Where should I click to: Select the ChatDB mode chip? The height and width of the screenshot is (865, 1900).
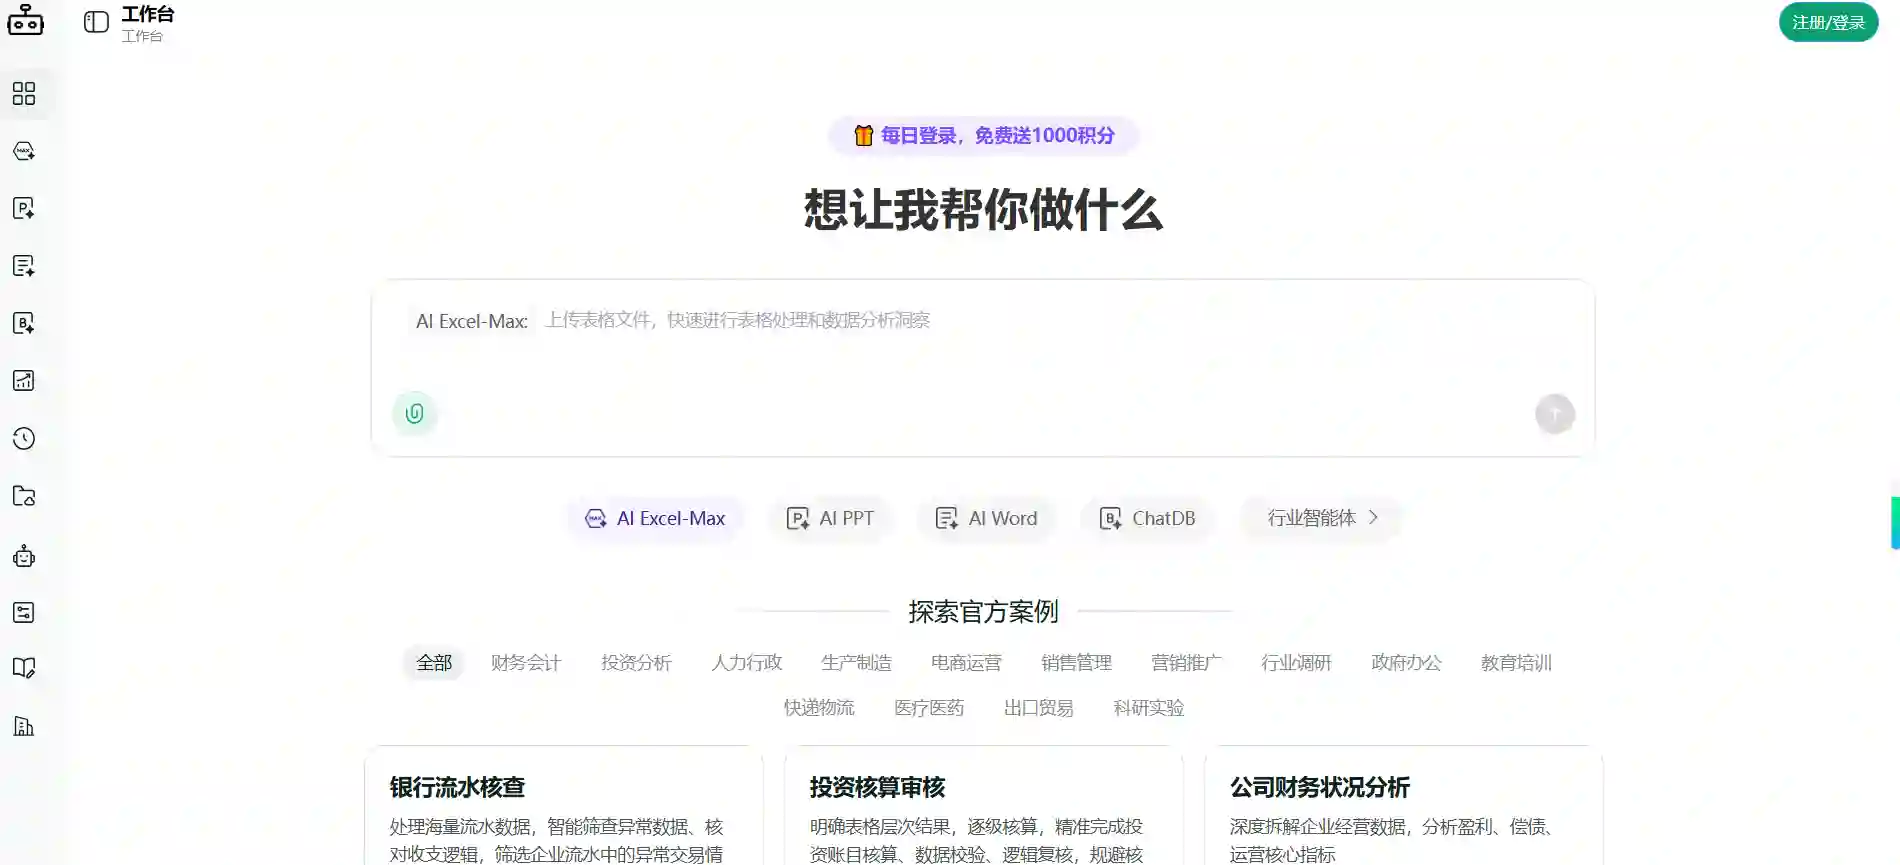click(1147, 518)
